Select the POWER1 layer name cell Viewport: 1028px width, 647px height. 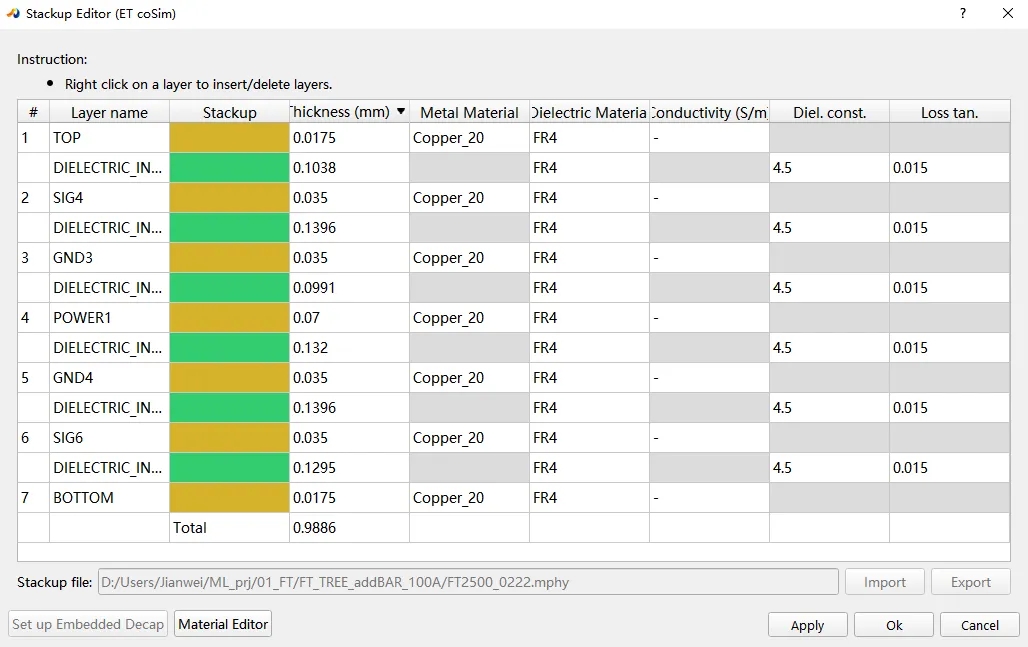click(109, 318)
